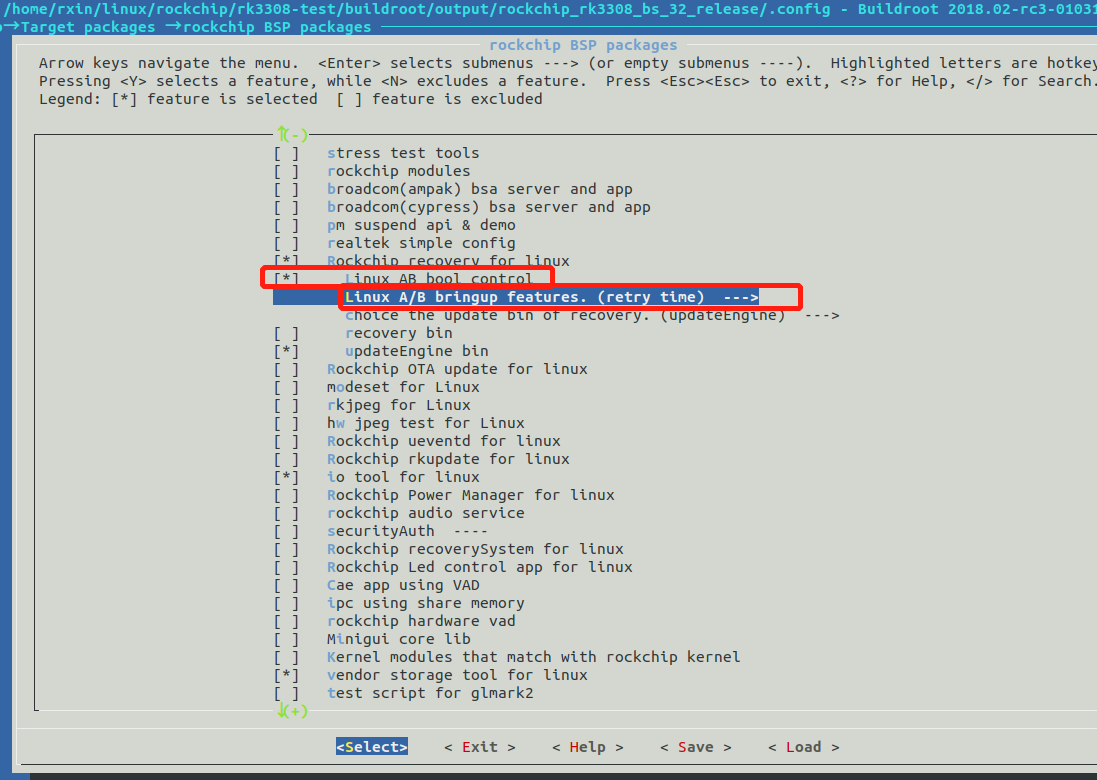Toggle the stress test tools checkbox

coord(286,153)
